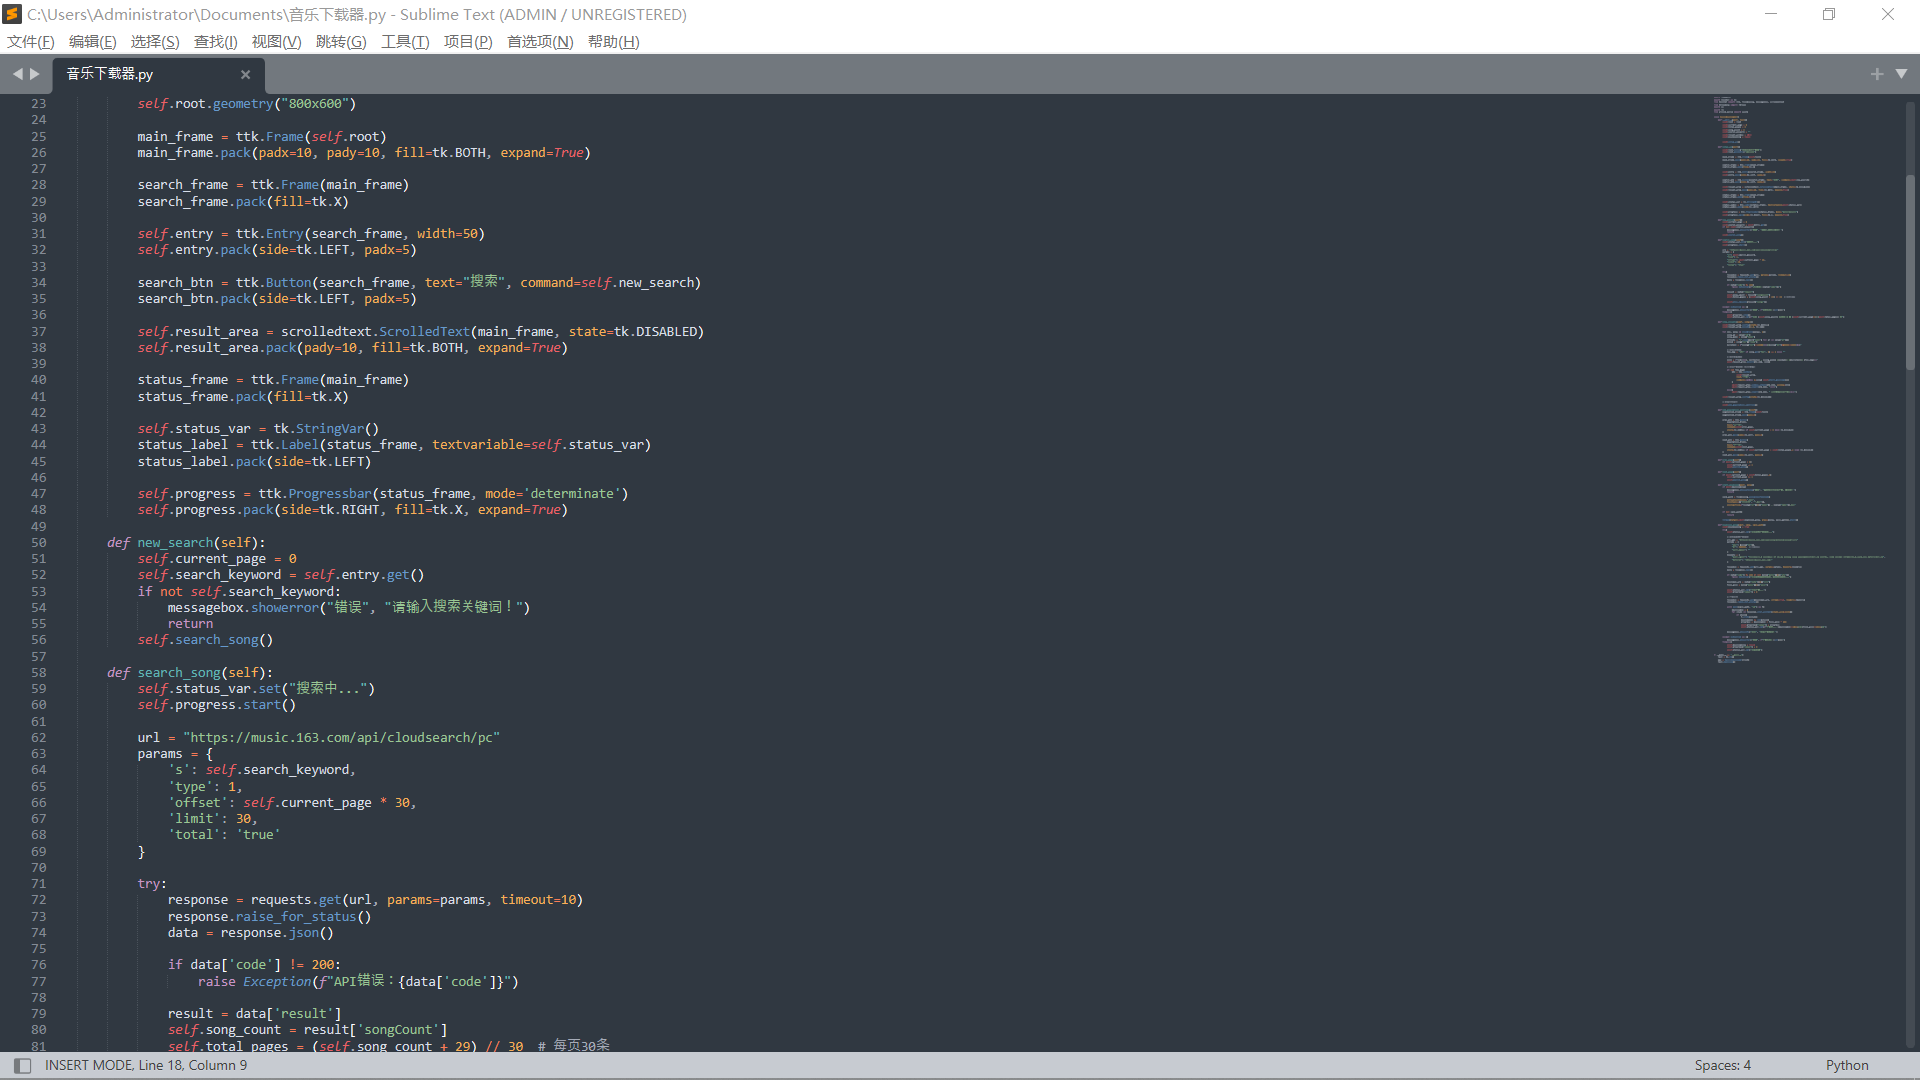Open the 查找(I) menu
This screenshot has width=1920, height=1080.
tap(215, 41)
